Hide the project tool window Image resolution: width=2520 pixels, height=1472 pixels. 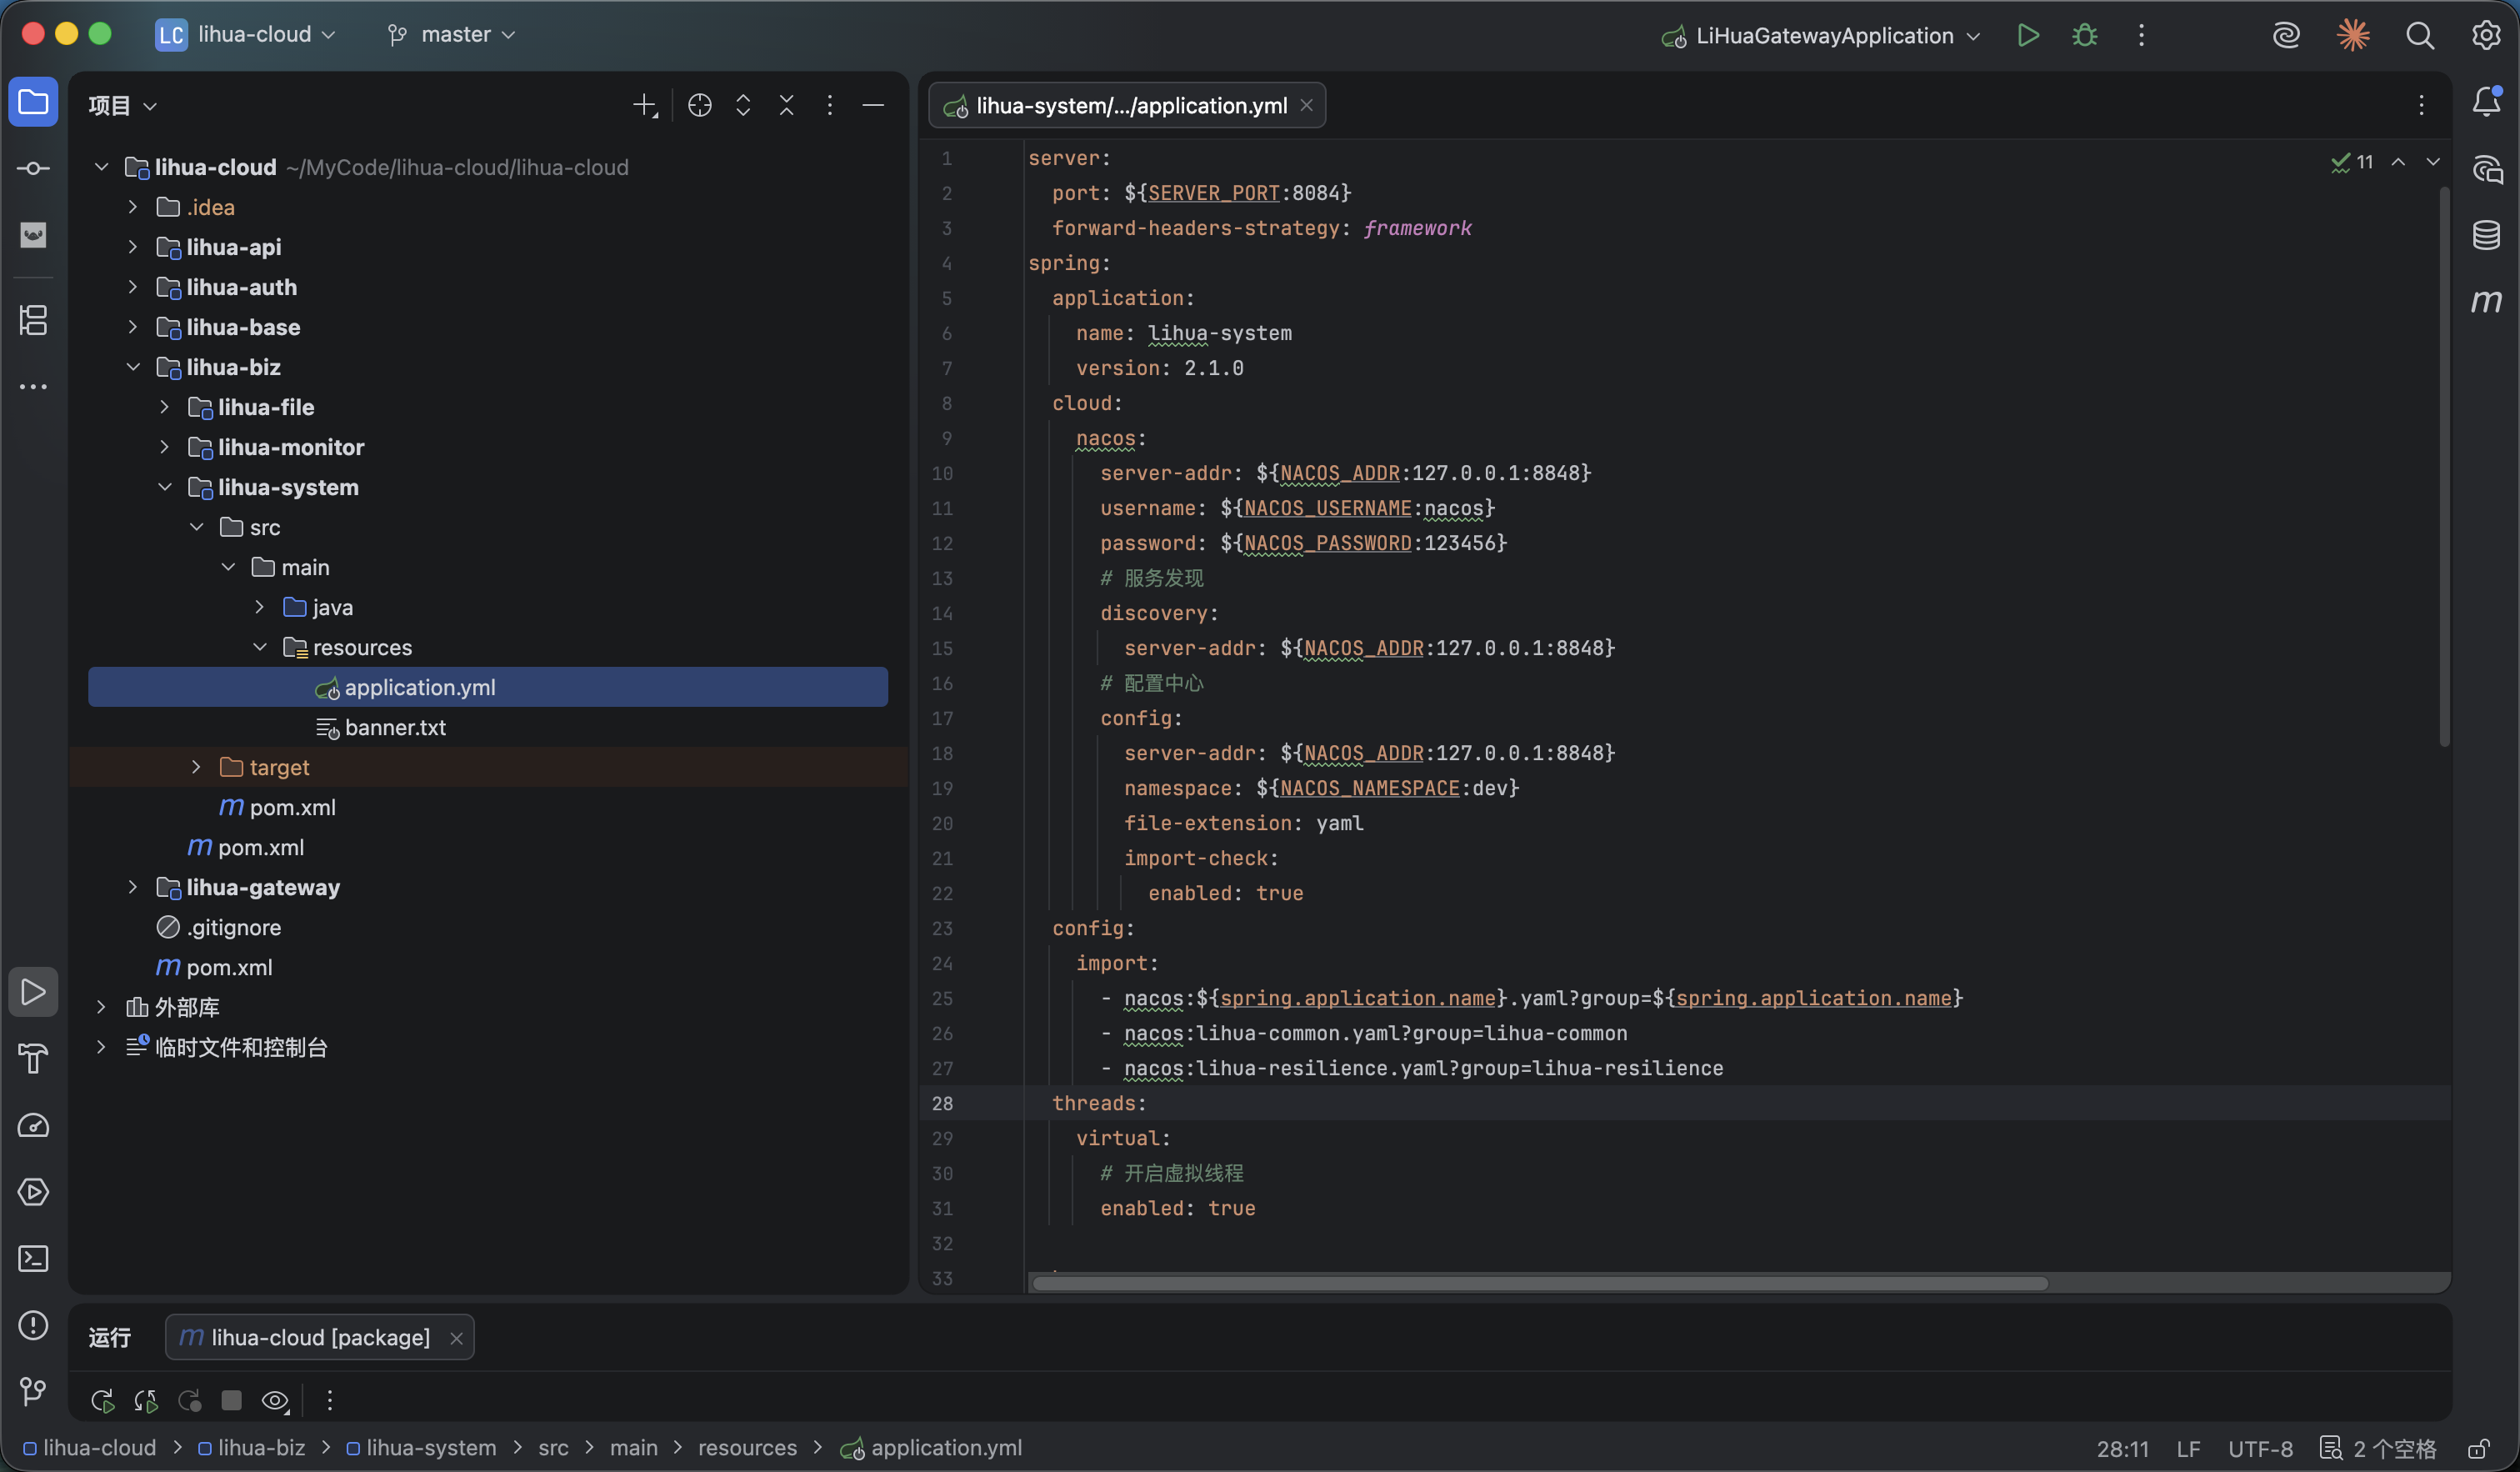click(873, 105)
